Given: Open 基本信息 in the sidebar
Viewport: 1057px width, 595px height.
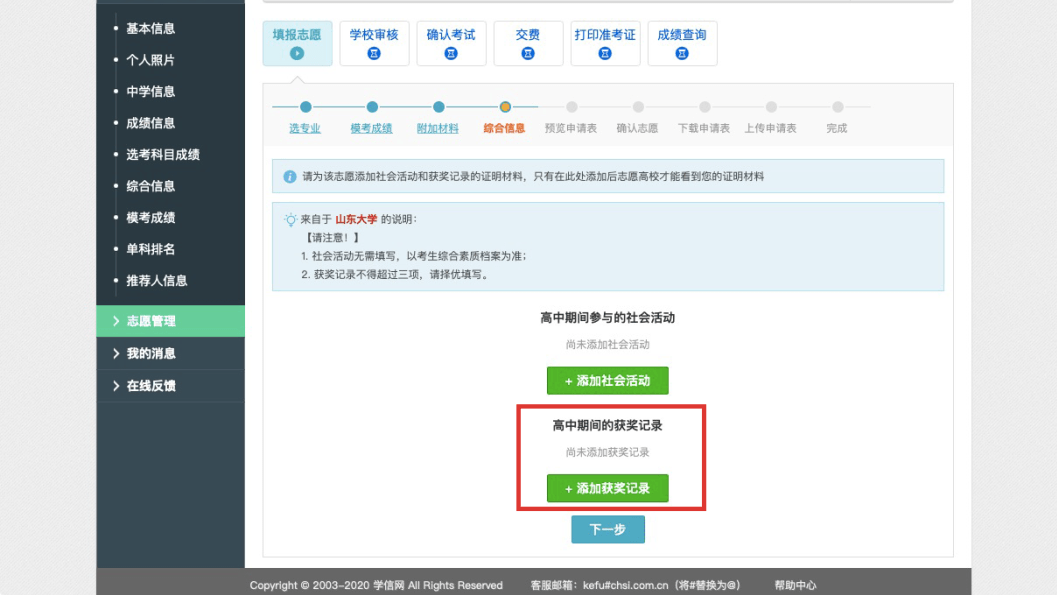Looking at the screenshot, I should (150, 28).
